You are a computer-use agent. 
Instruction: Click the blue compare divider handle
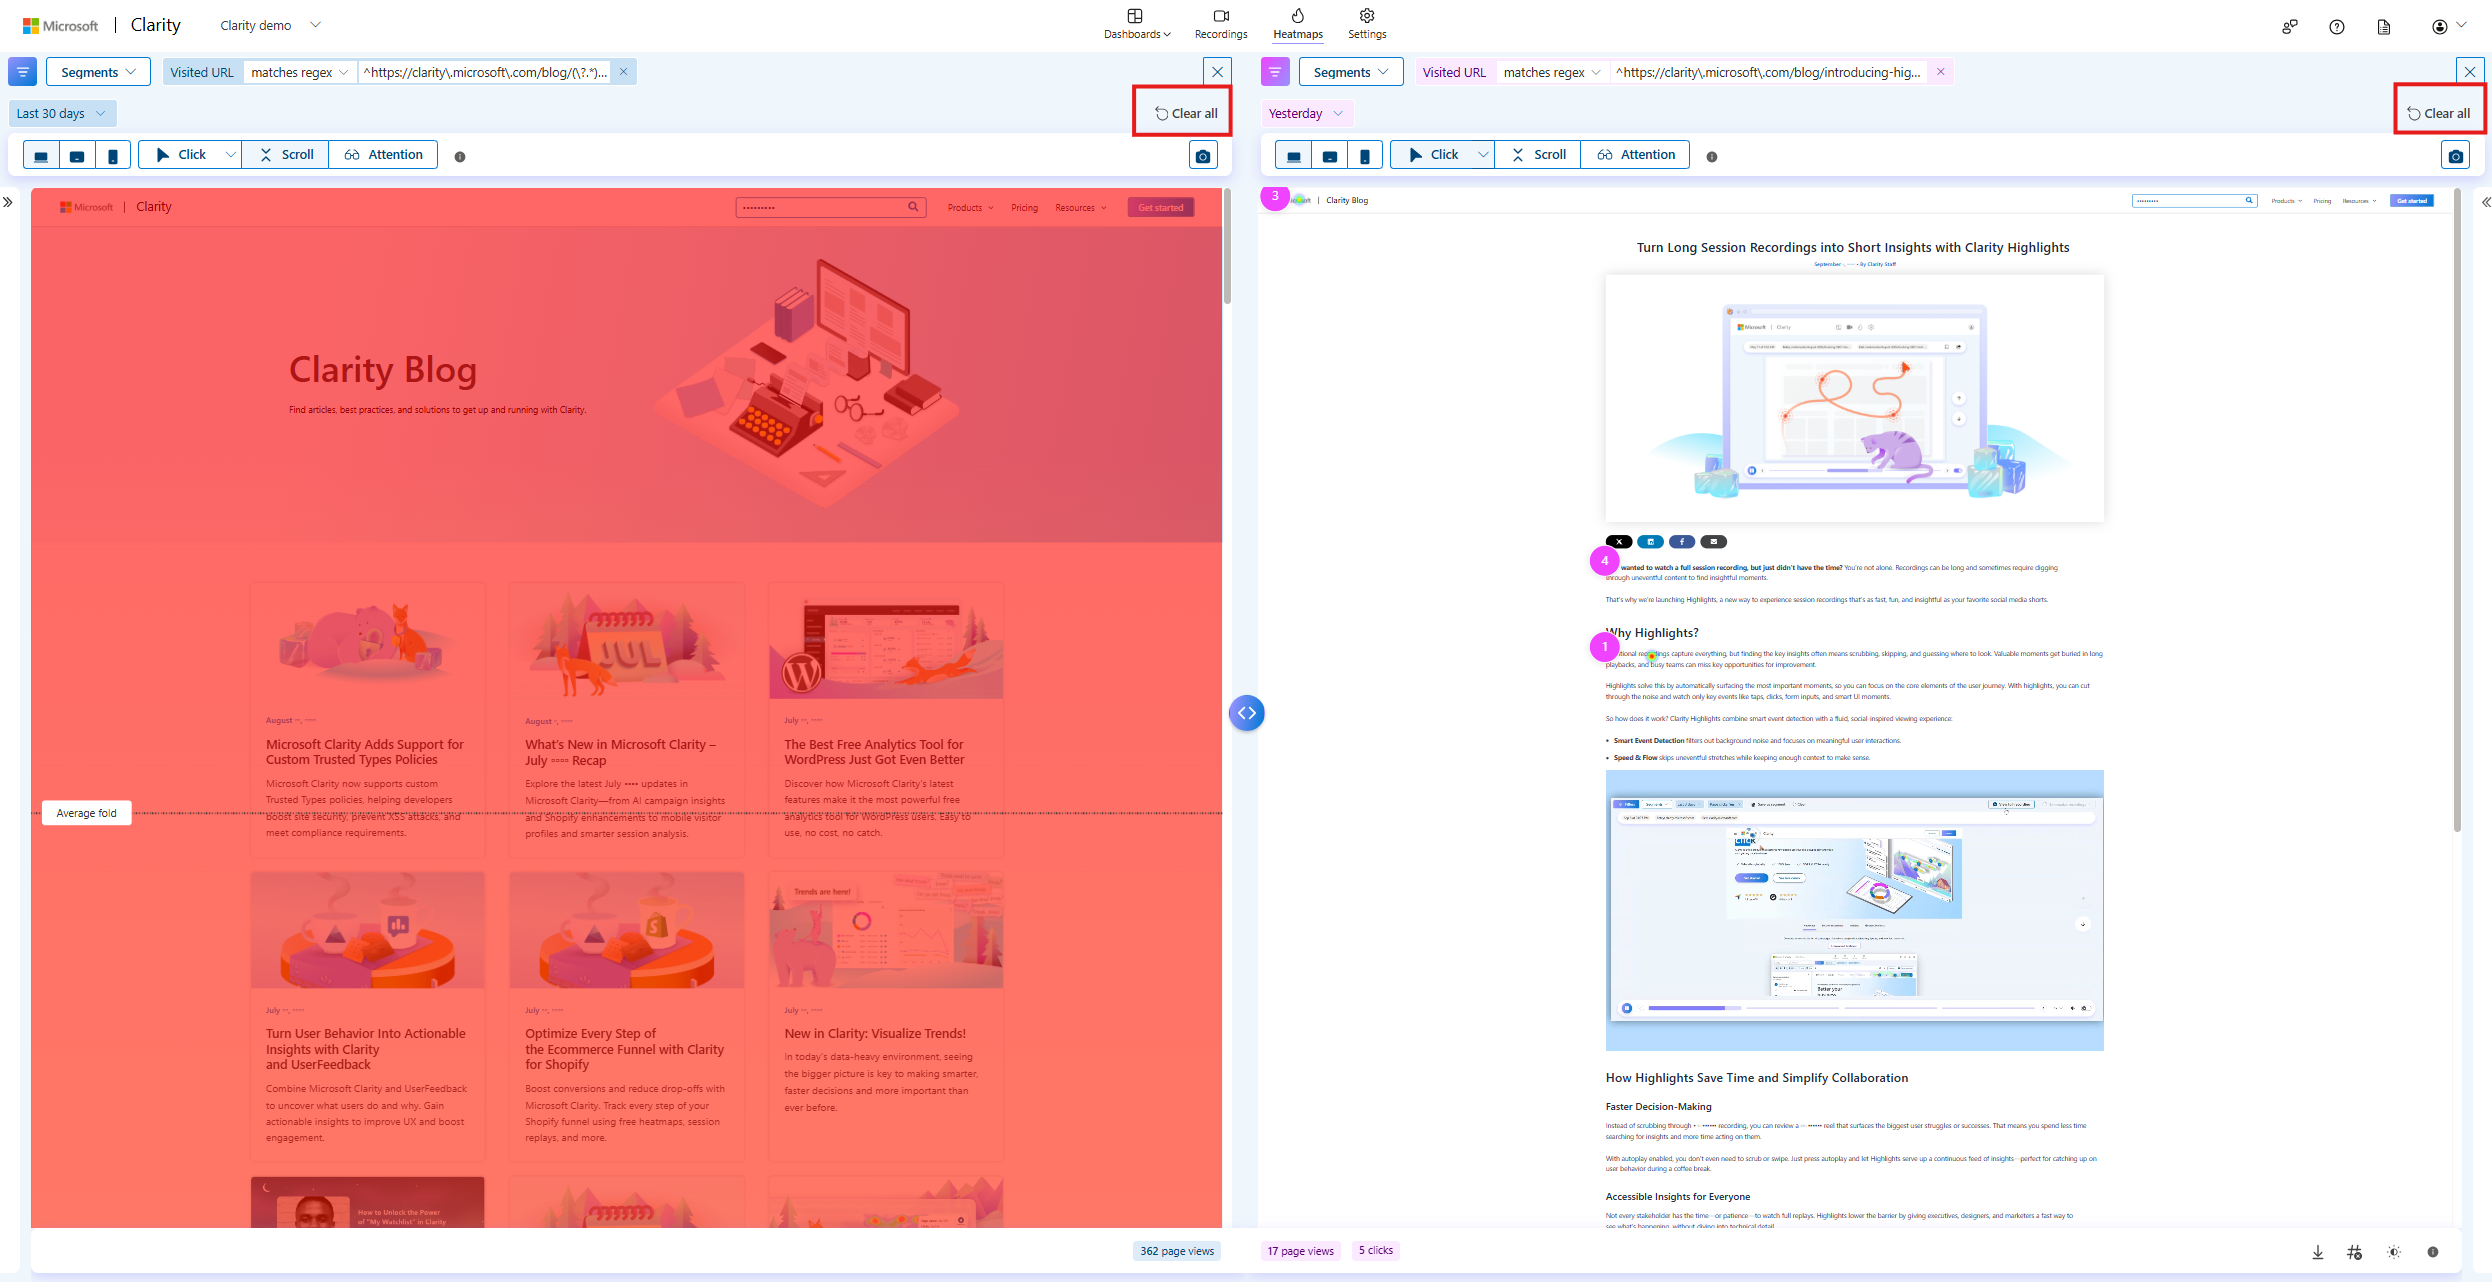tap(1247, 713)
